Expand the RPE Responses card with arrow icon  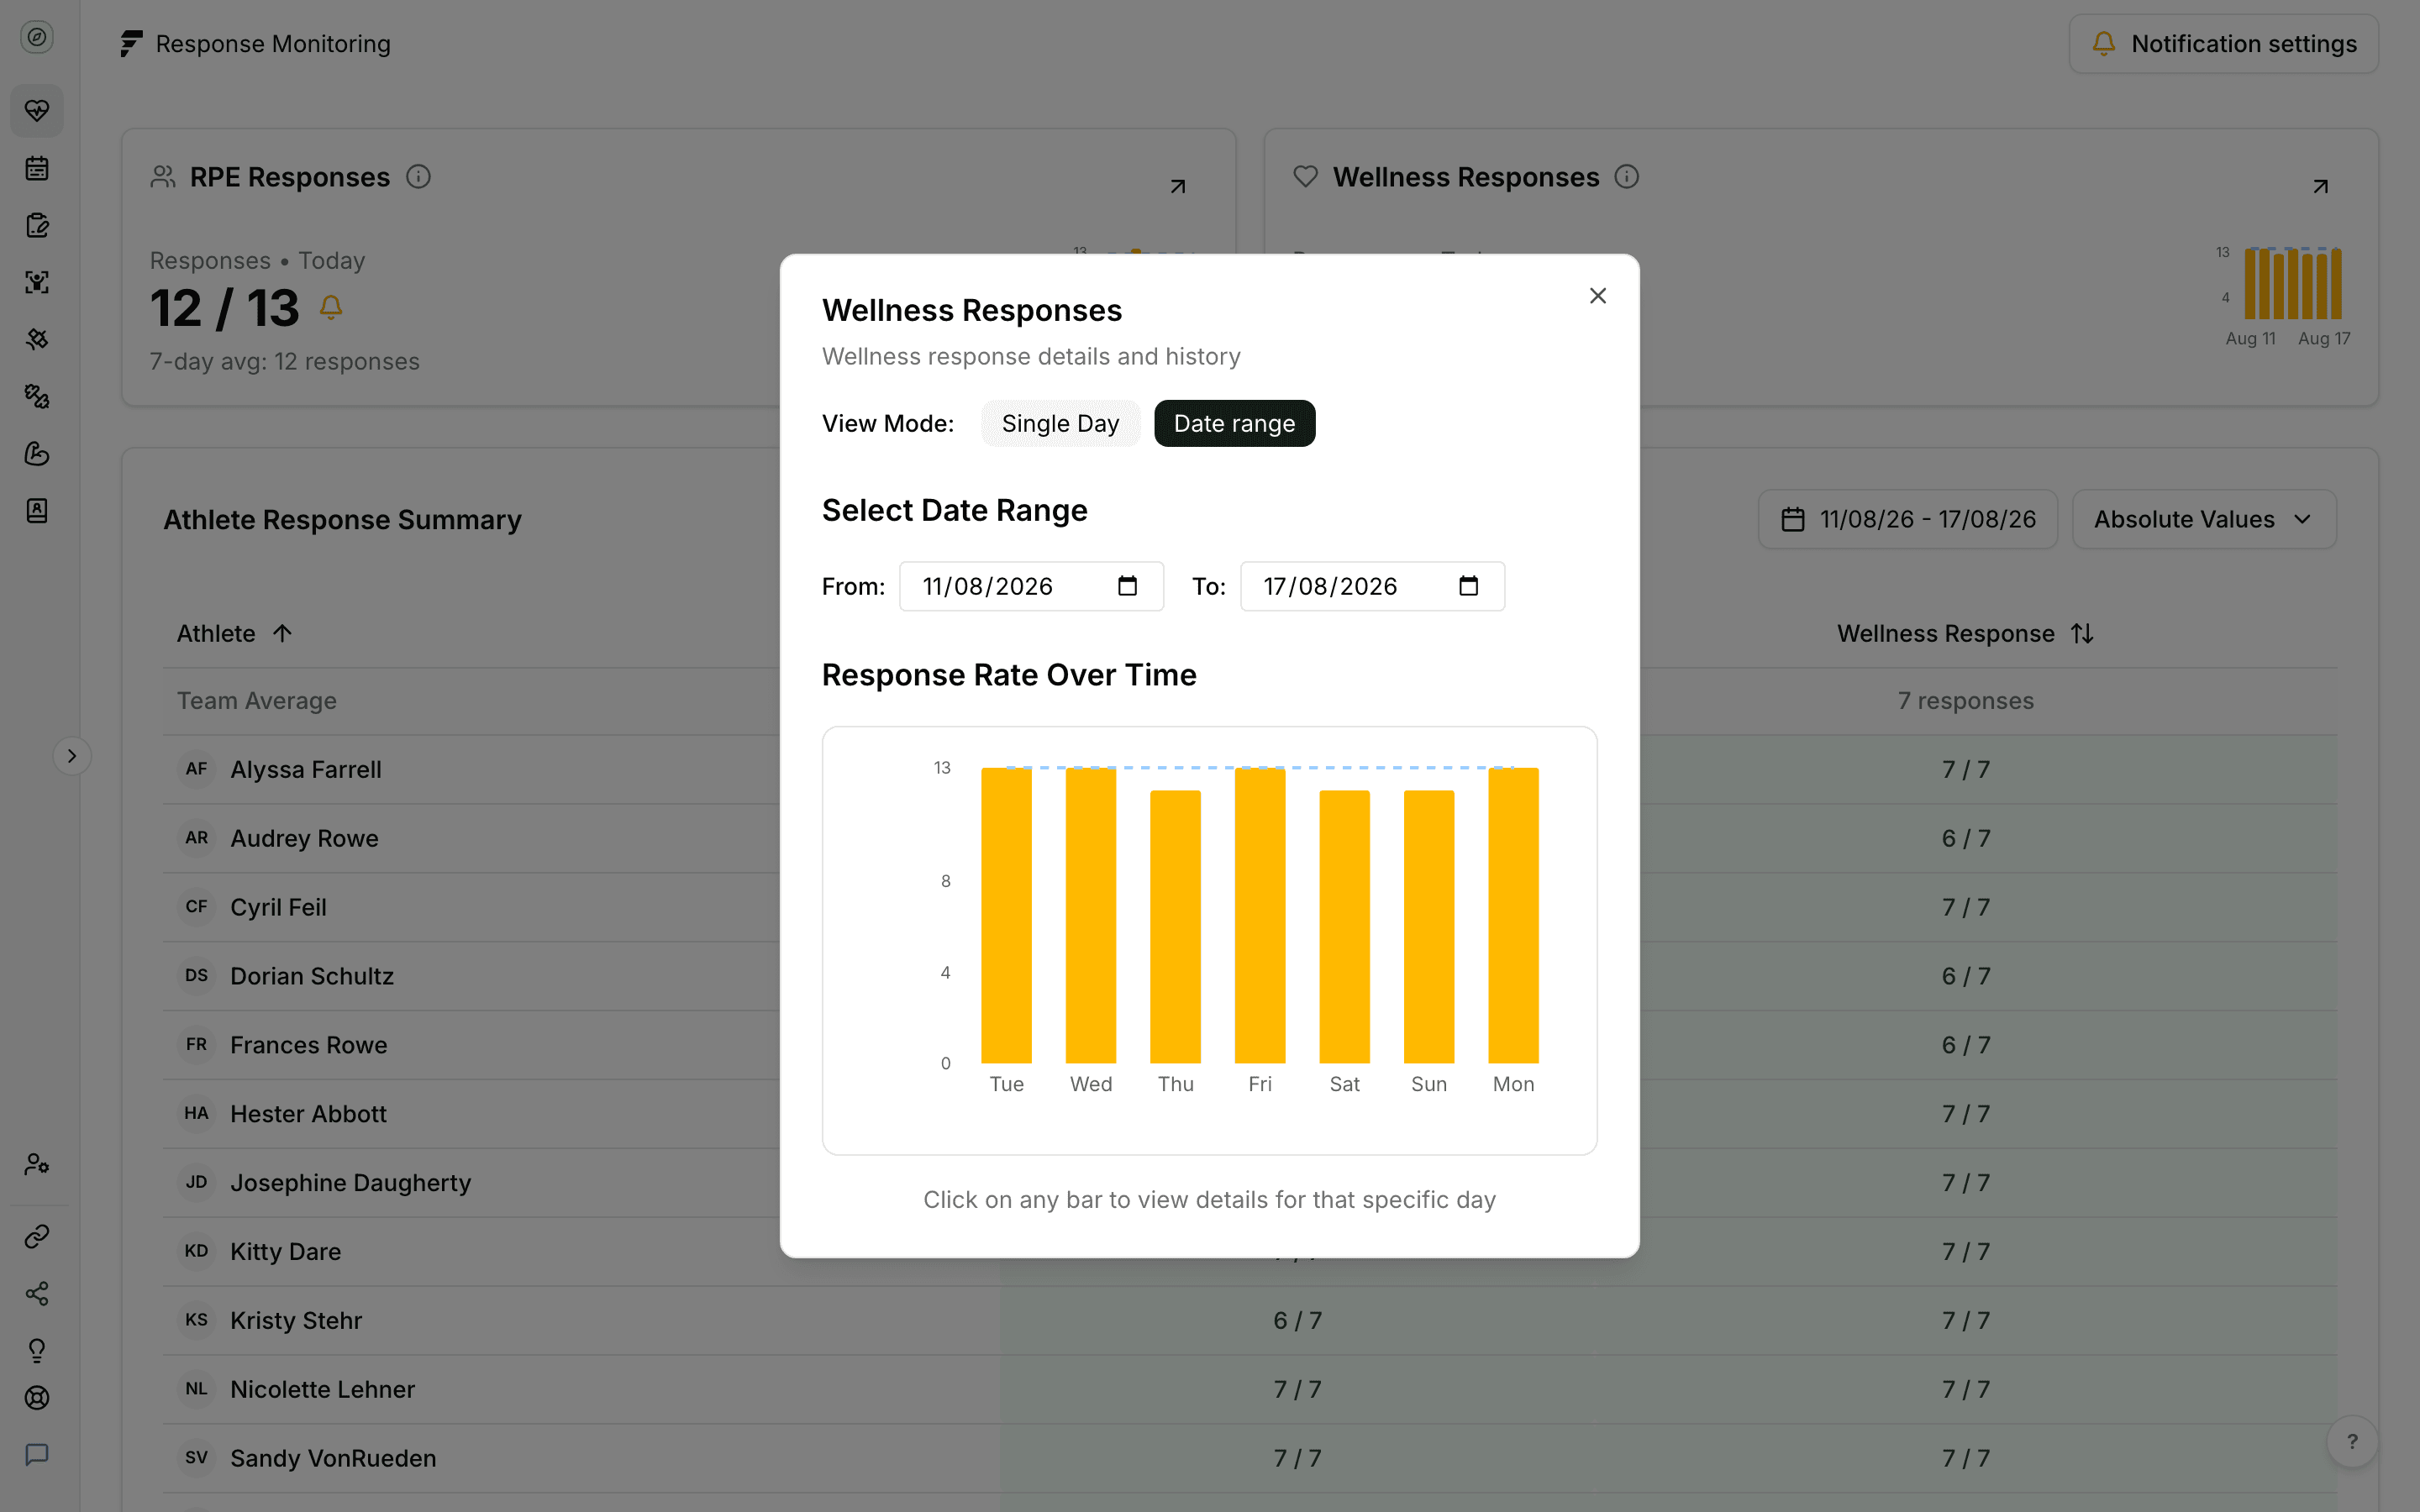[x=1177, y=187]
